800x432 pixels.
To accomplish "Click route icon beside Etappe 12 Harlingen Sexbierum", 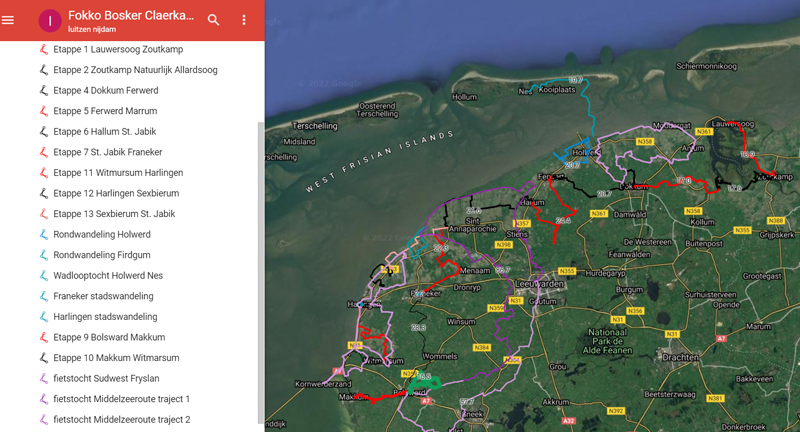I will point(44,193).
